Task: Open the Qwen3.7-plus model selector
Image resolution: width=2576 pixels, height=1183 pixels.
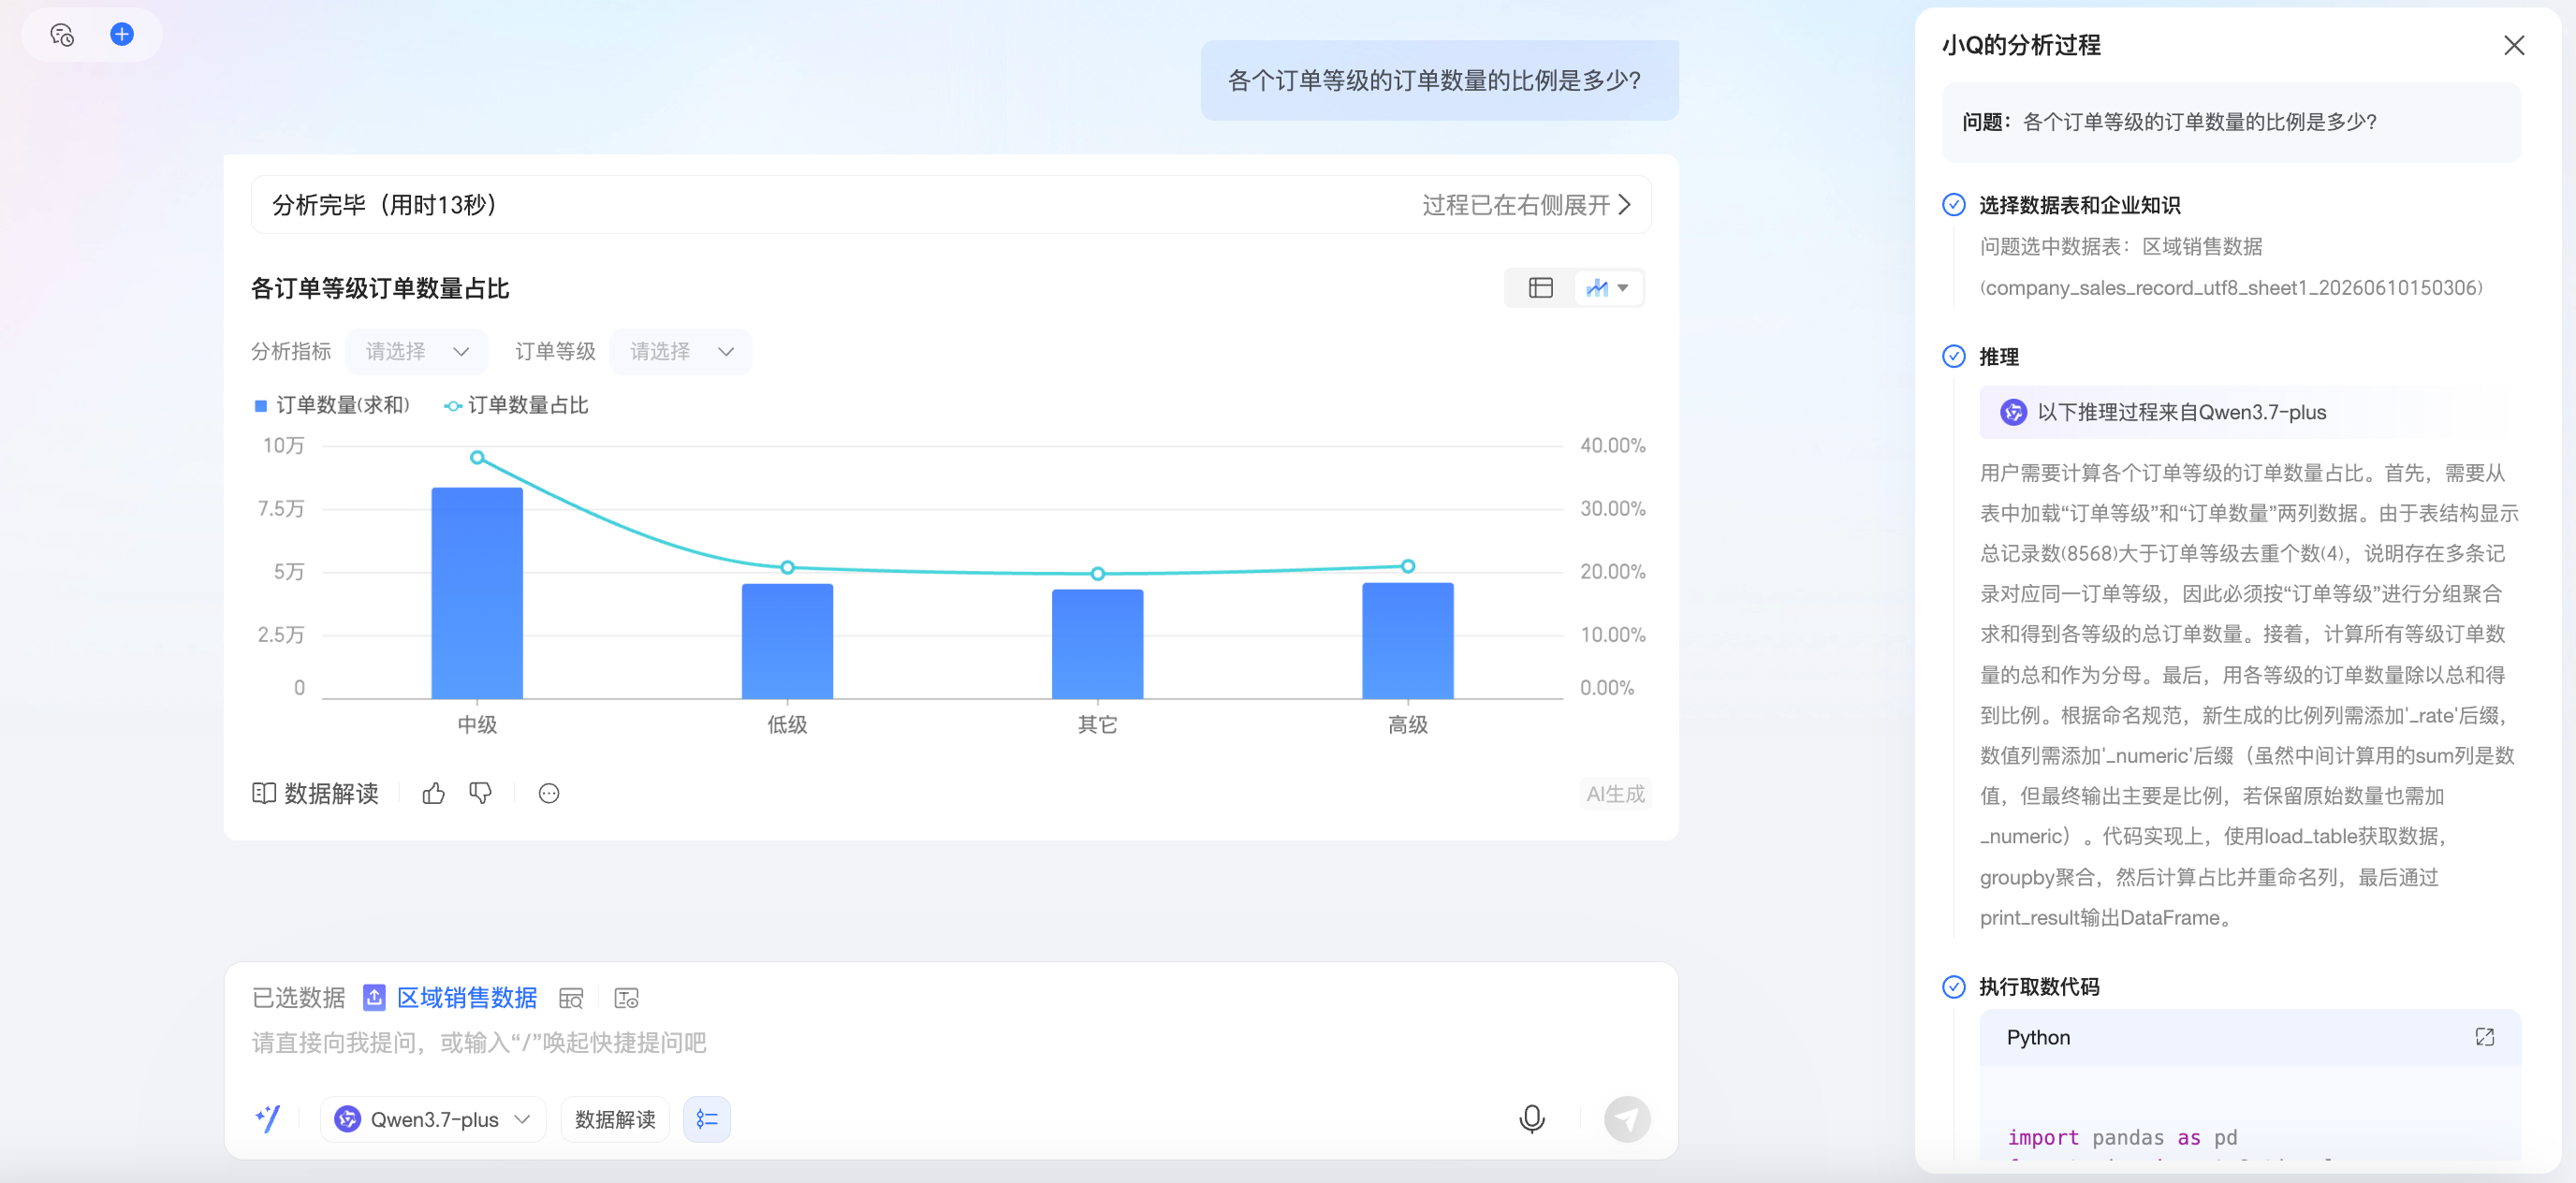Action: point(433,1119)
